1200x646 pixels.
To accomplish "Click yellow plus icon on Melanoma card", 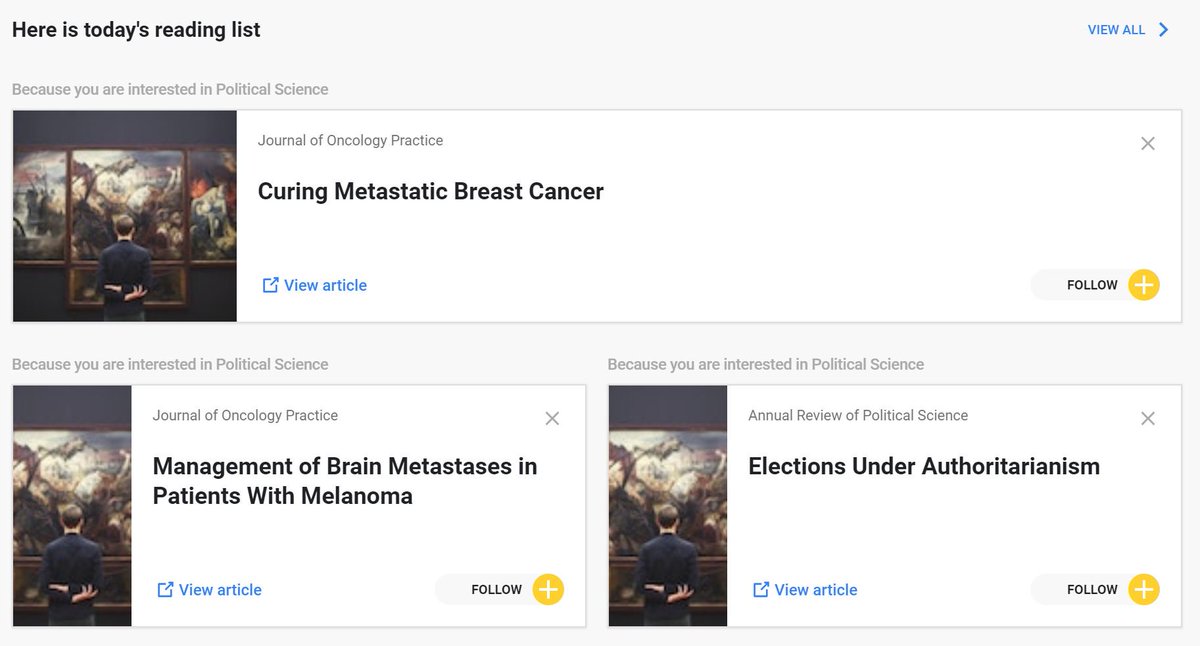I will click(x=548, y=590).
